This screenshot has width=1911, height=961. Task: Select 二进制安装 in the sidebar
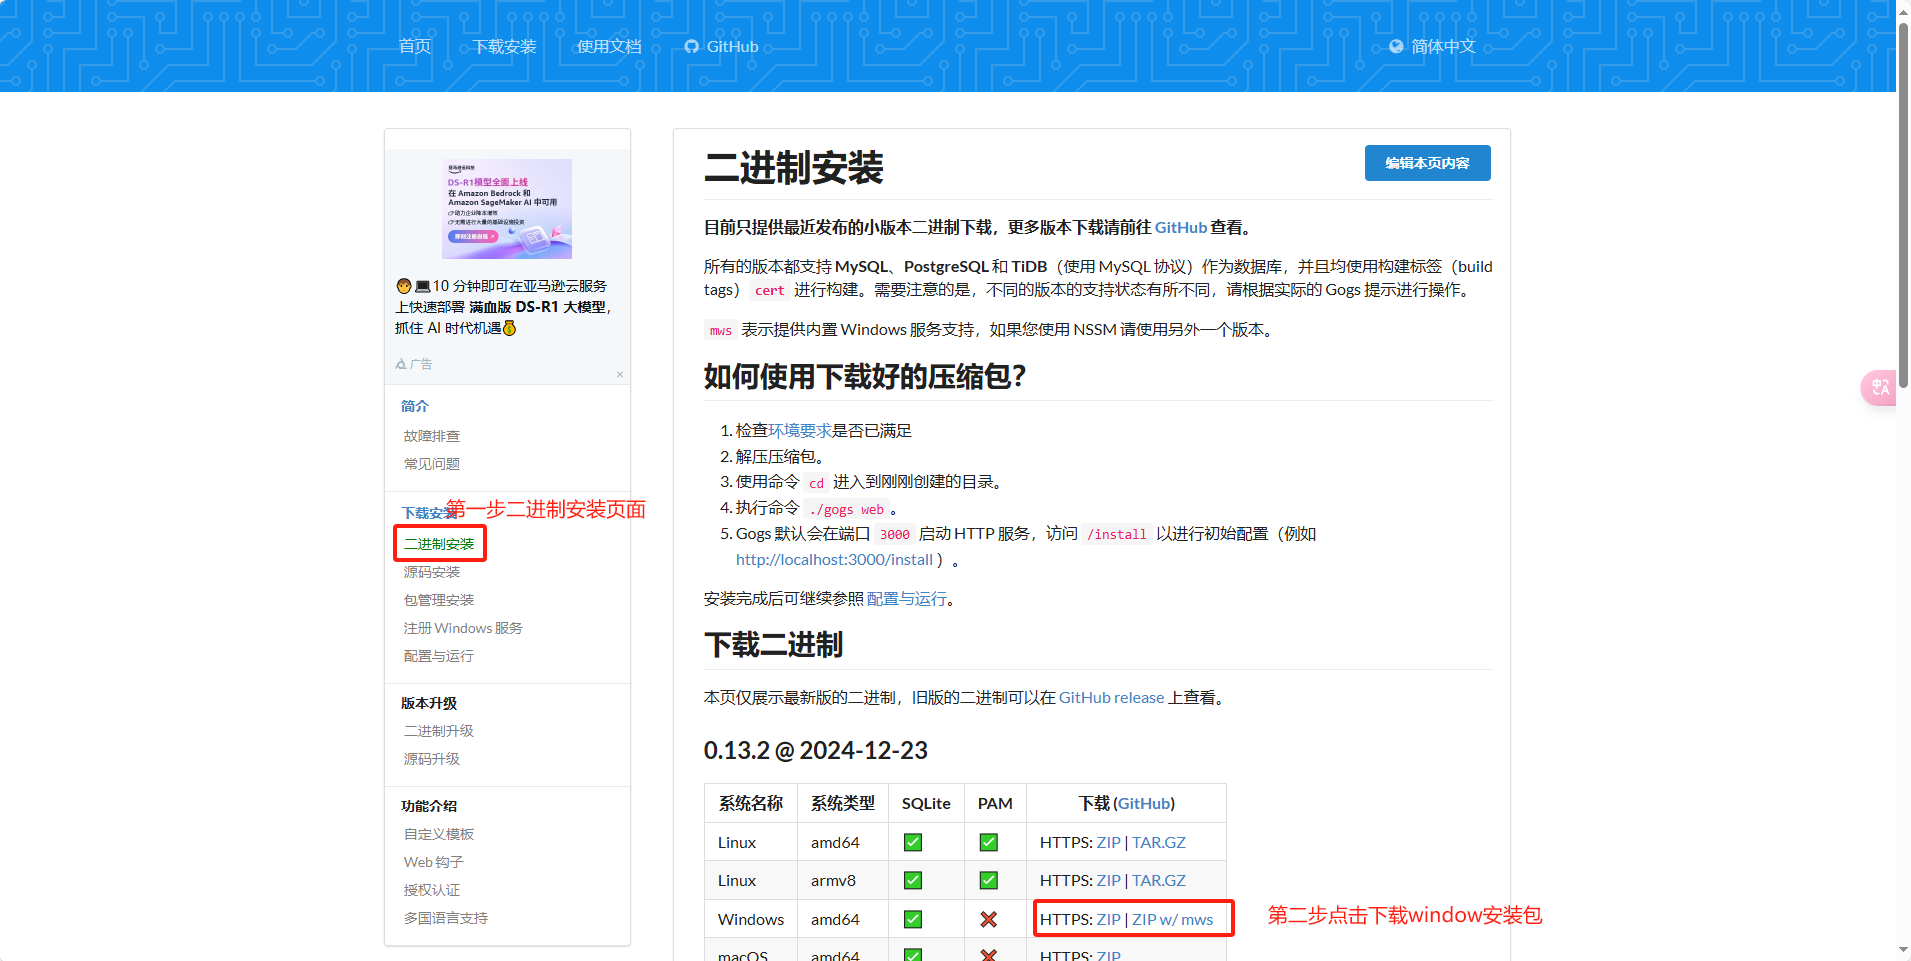pos(439,544)
